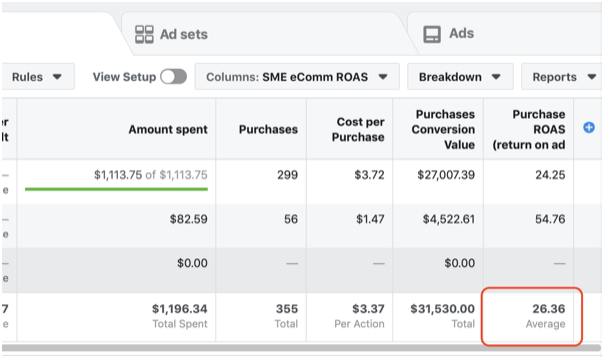Open the Rules dropdown
The image size is (604, 360).
point(37,77)
